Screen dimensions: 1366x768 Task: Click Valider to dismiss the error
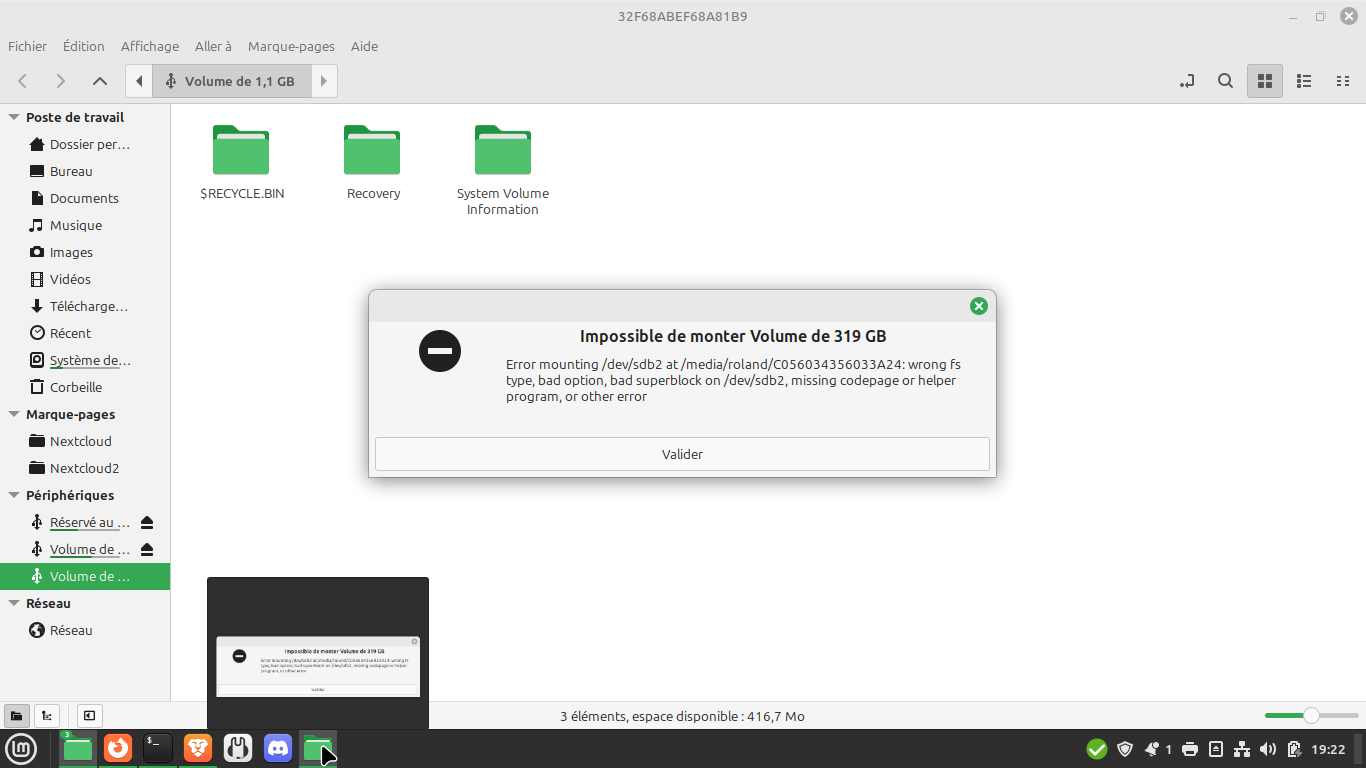pyautogui.click(x=682, y=454)
